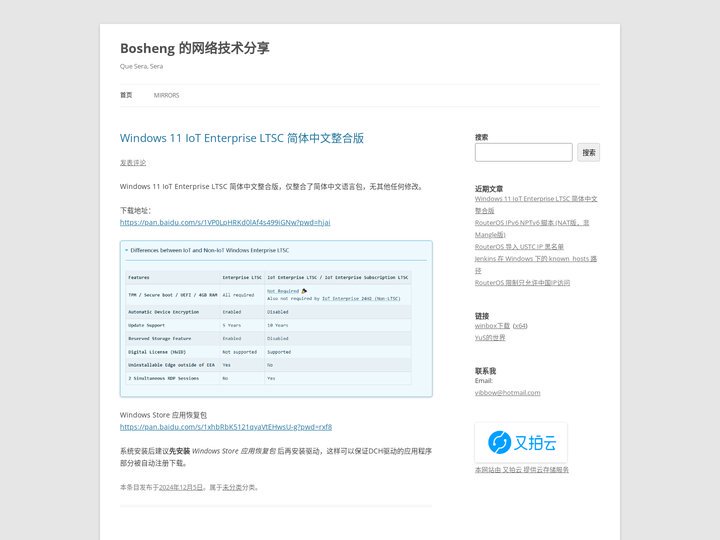Click the Bosheng 的网络技术分享 site title
The image size is (720, 540).
(x=195, y=48)
